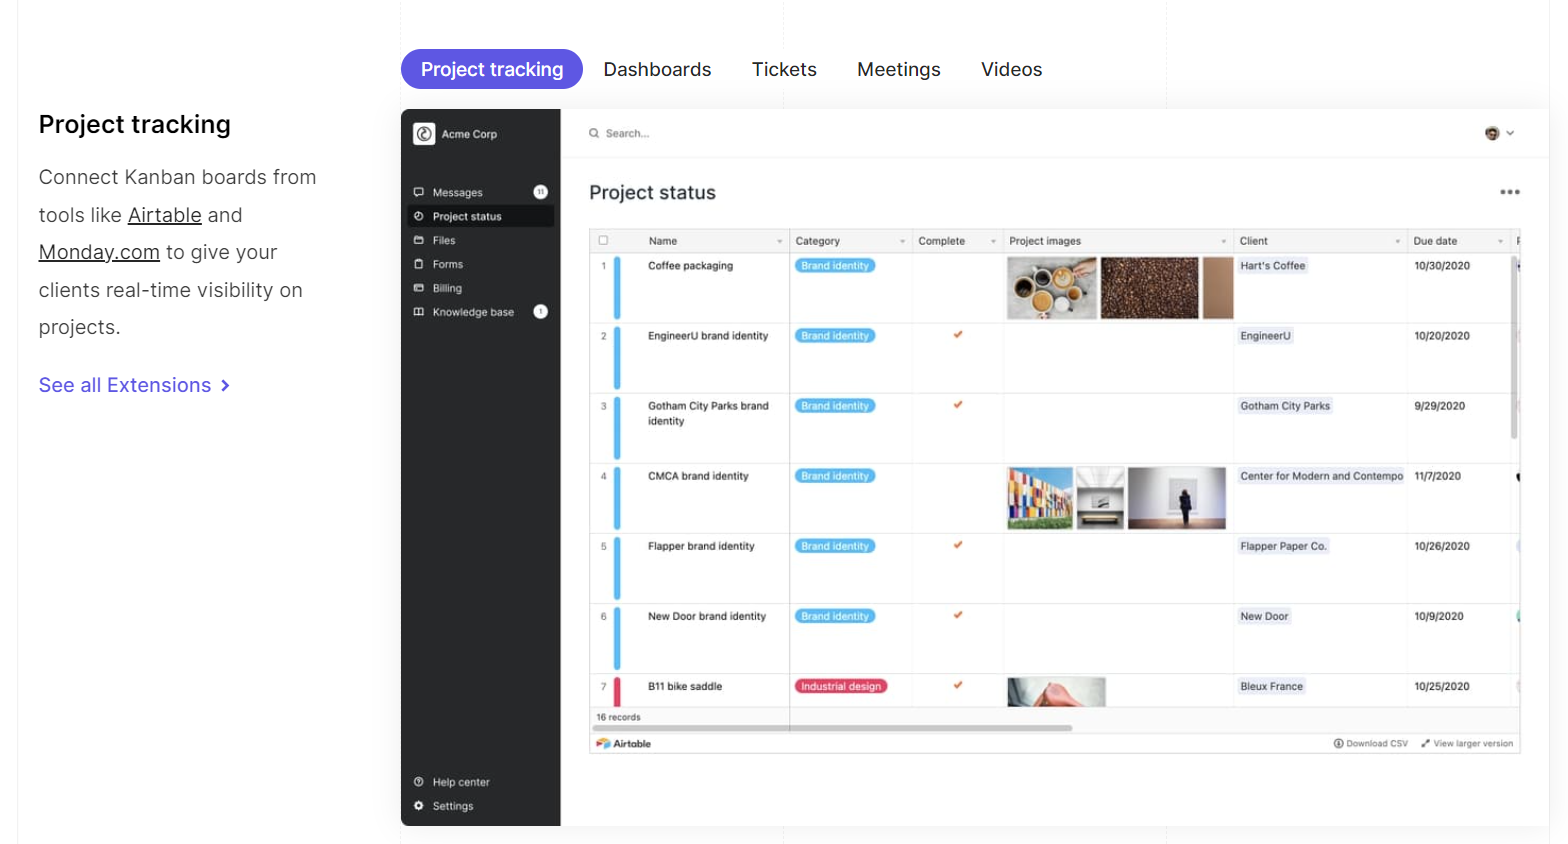This screenshot has width=1568, height=844.
Task: Expand the Category column dropdown arrow
Action: [x=902, y=241]
